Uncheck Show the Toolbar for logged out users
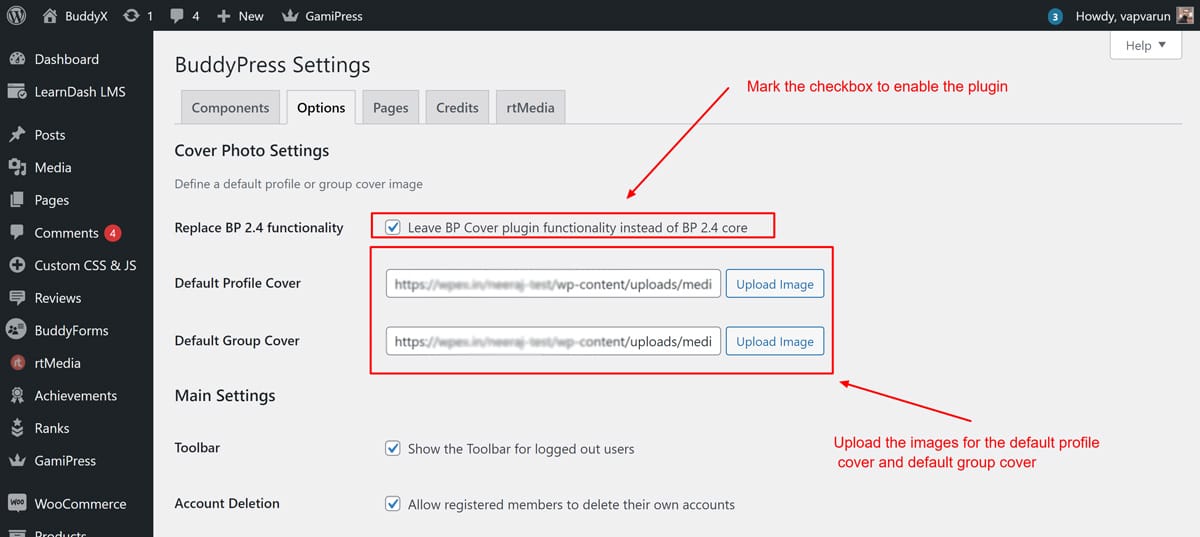 (393, 449)
